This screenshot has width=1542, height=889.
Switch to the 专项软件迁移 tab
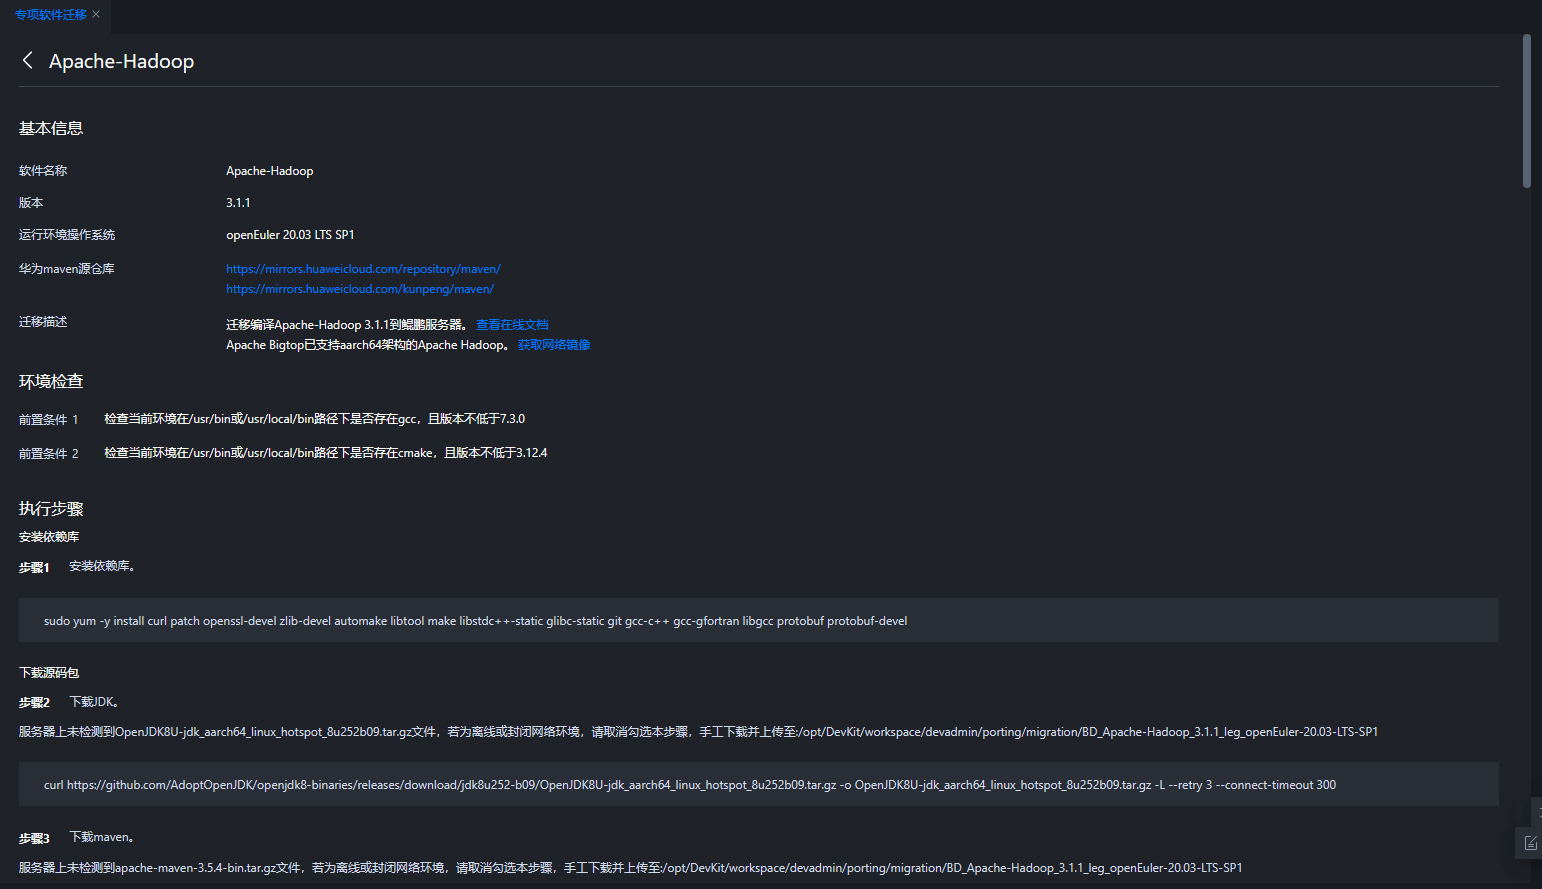50,14
